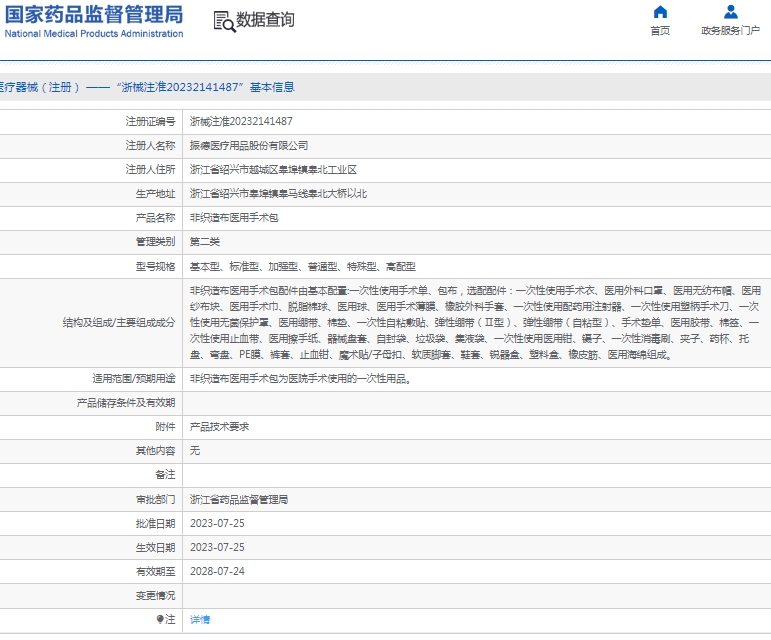Click the 医疗器械（注册）基本信息 page heading
This screenshot has height=640, width=771.
tap(147, 87)
